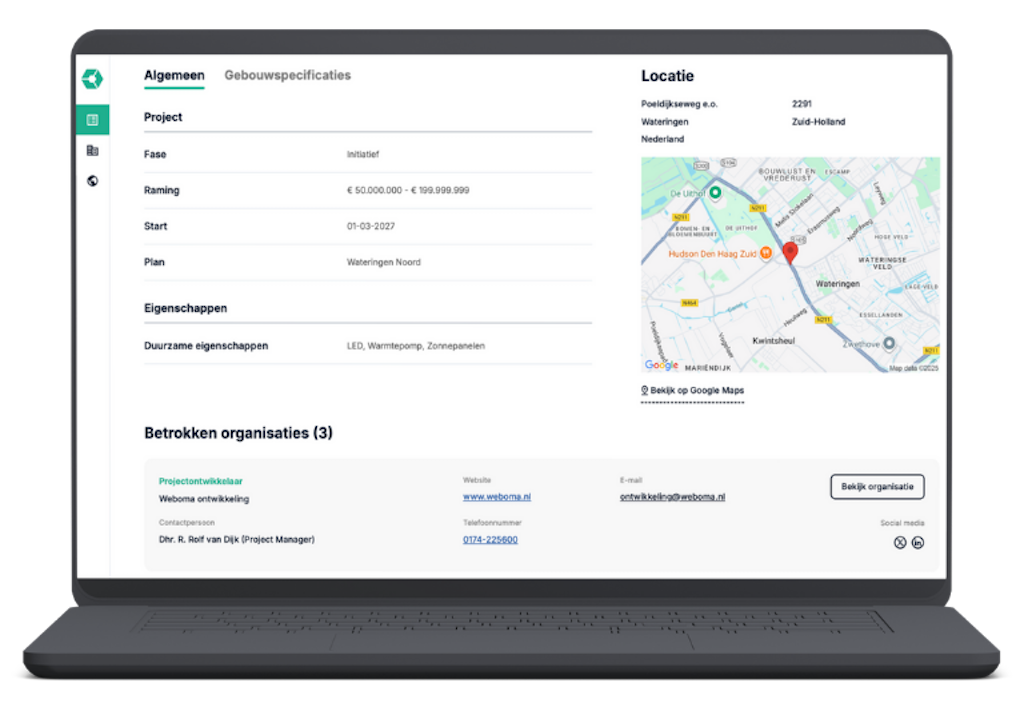This screenshot has height=711, width=1020.
Task: Click the Zwethove marker on the map
Action: pyautogui.click(x=889, y=343)
